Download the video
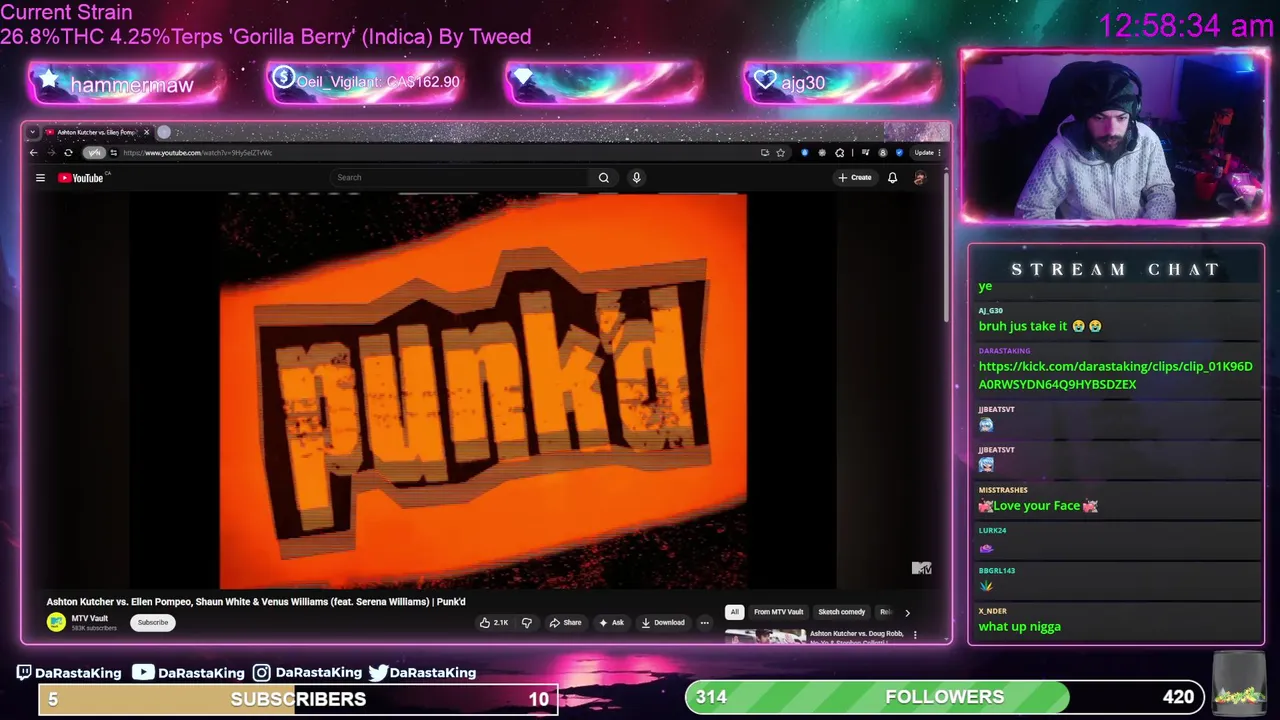Screen dimensions: 1280x720 pyautogui.click(x=663, y=622)
